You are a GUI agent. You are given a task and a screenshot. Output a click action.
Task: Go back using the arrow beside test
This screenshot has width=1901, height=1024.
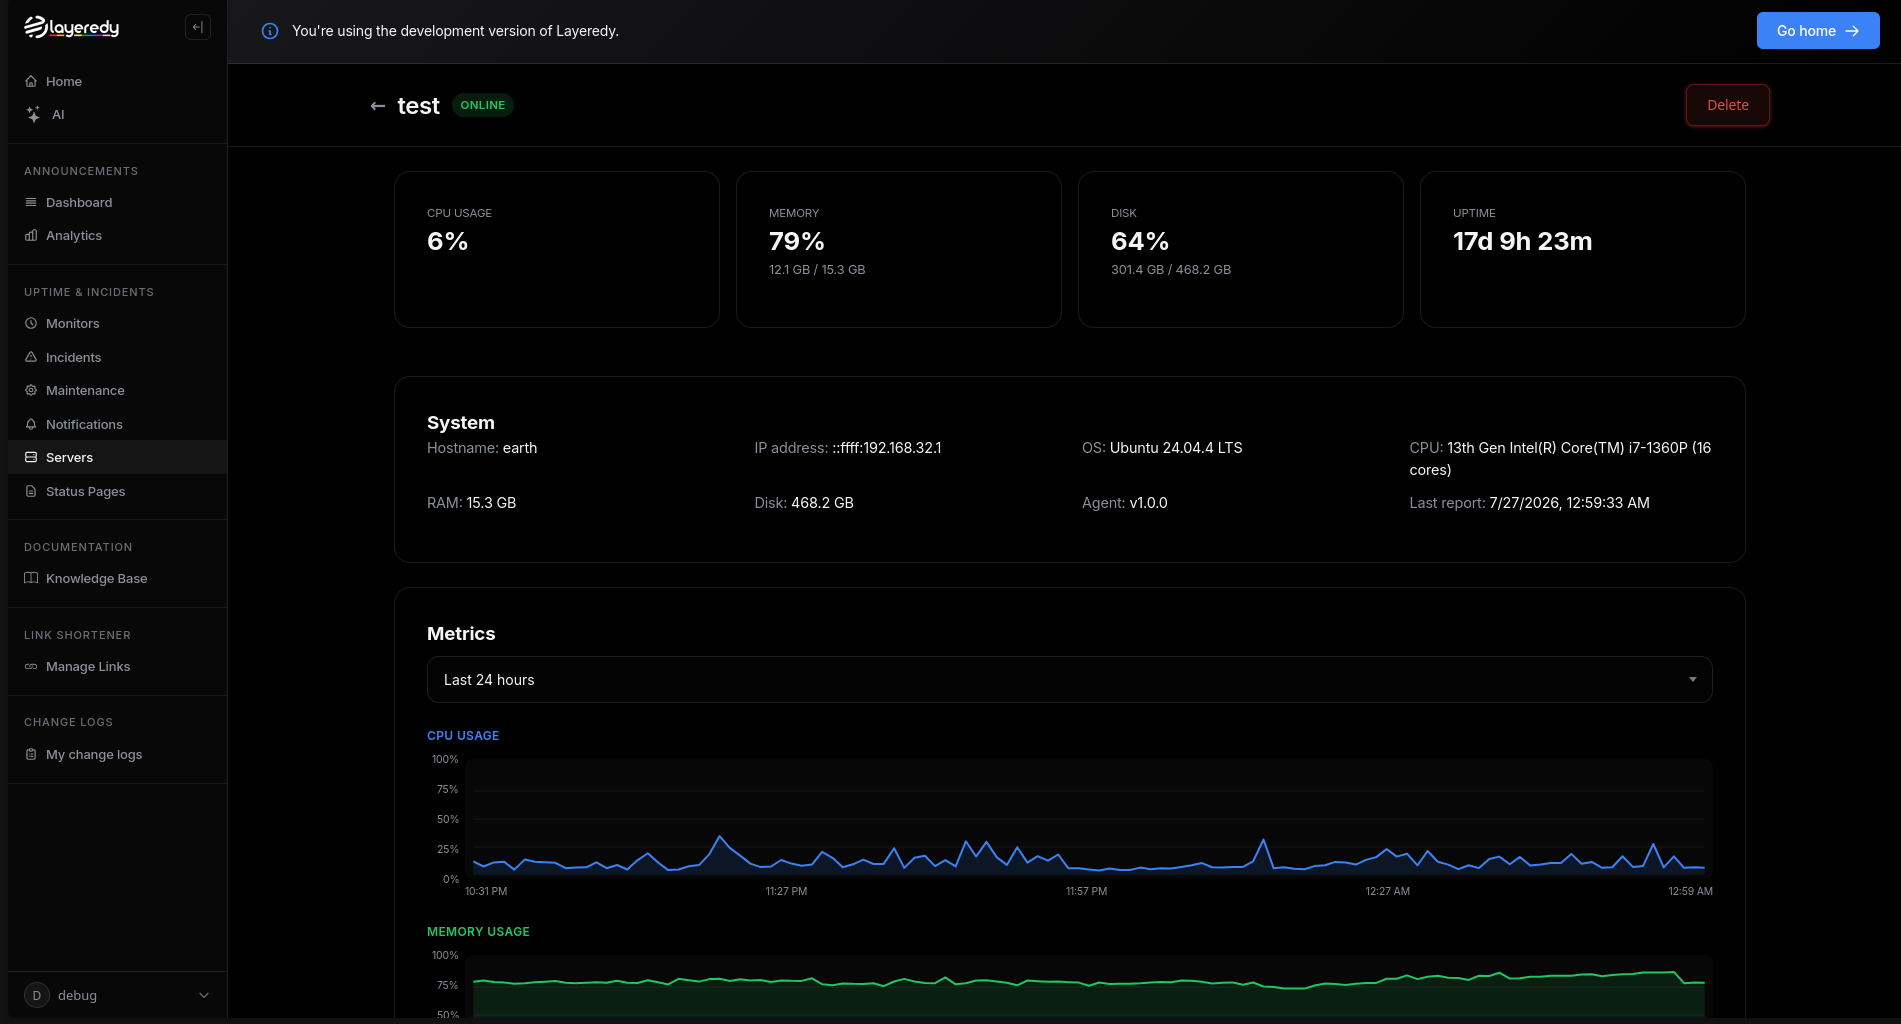point(378,106)
